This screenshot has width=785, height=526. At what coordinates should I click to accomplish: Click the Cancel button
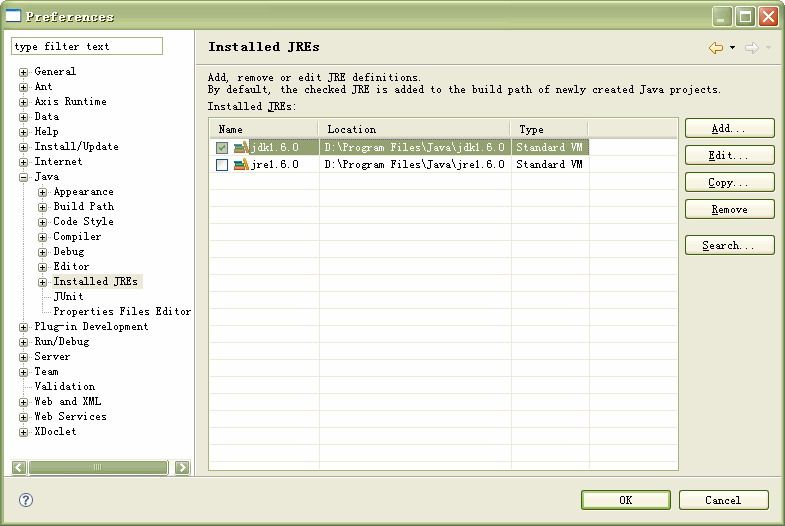pyautogui.click(x=723, y=500)
